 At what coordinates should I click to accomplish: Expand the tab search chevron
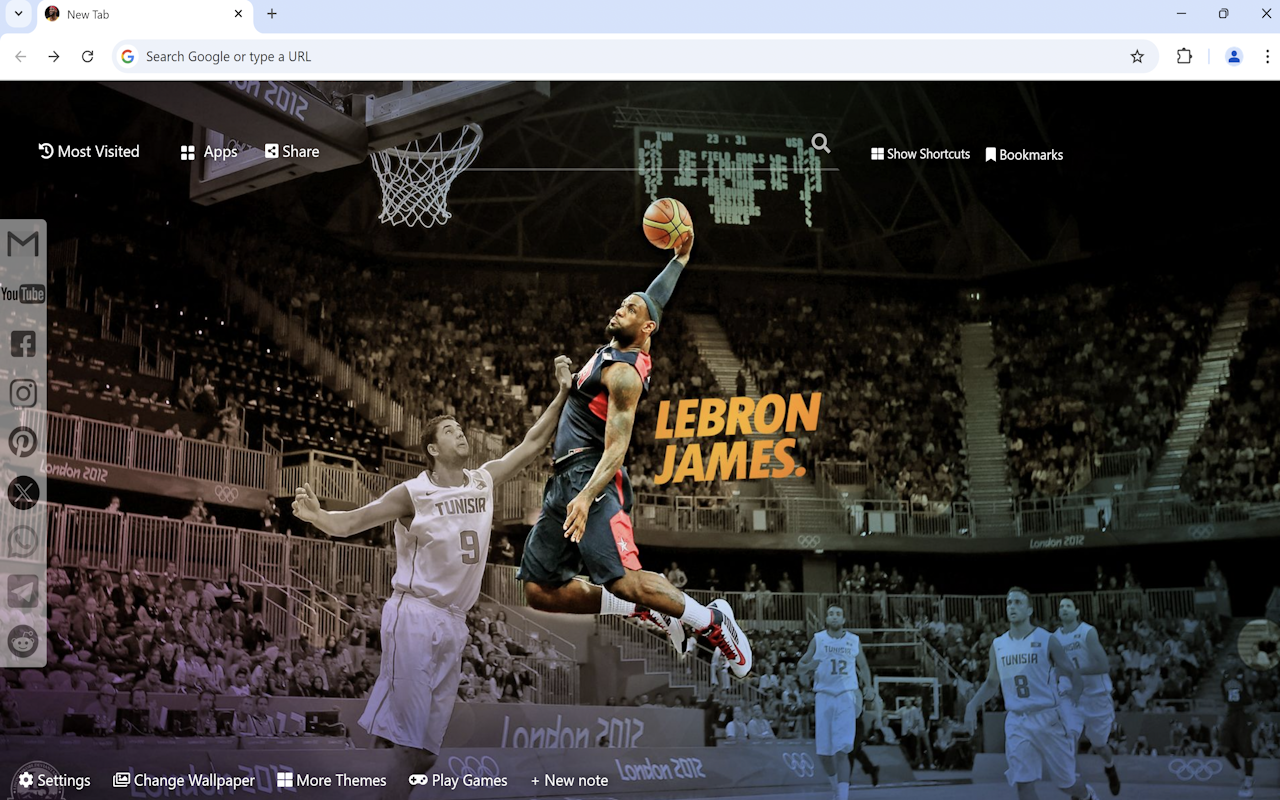pyautogui.click(x=17, y=14)
